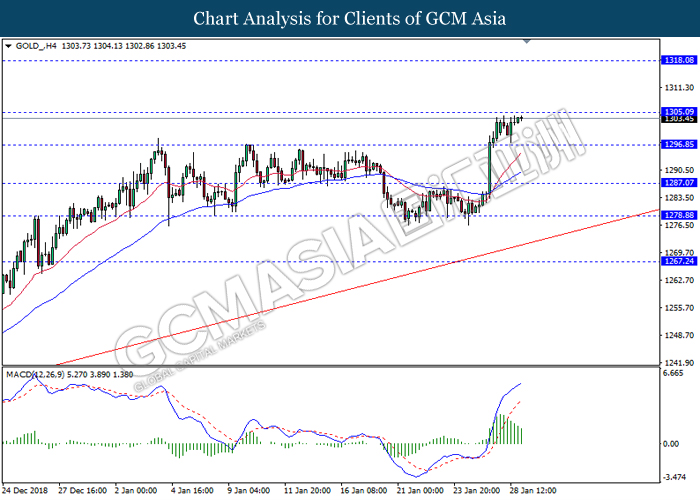Click the MACD 0.00 scale value

tap(671, 444)
